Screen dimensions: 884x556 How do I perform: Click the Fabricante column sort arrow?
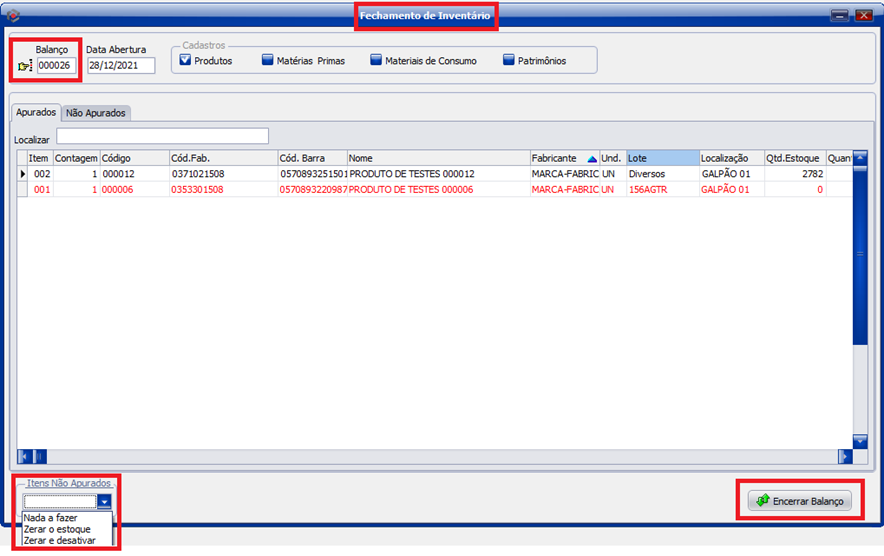591,158
